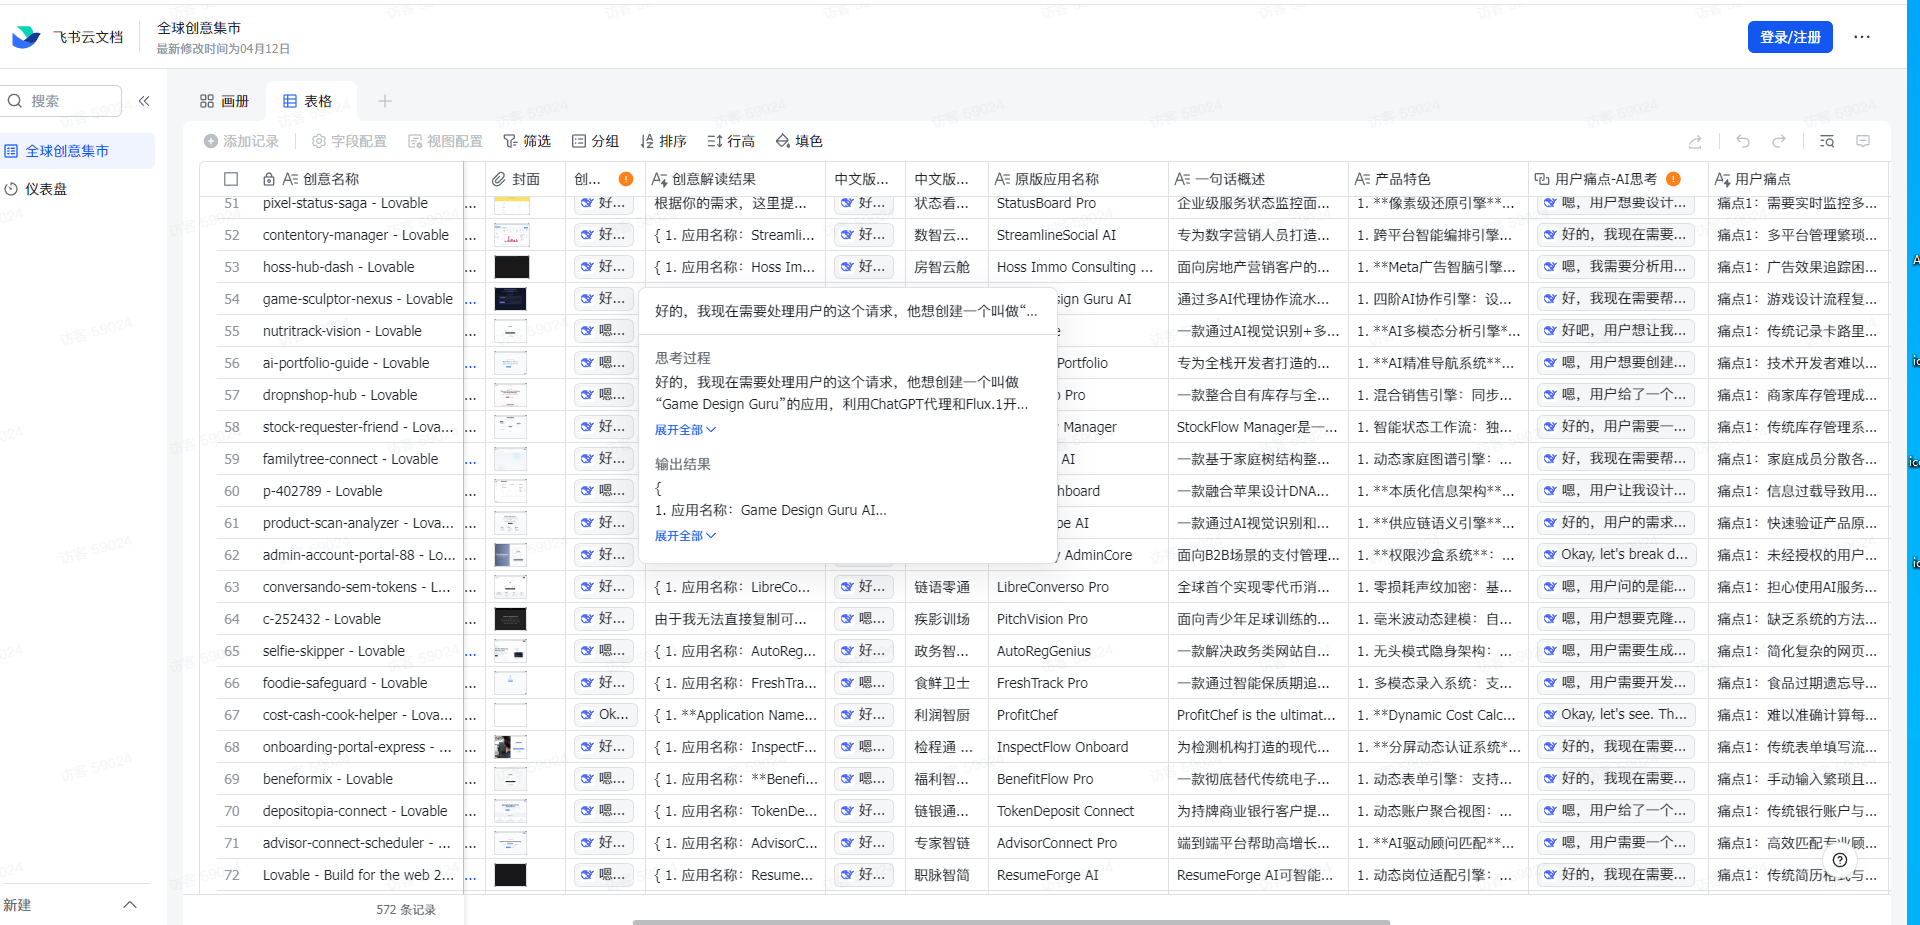Image resolution: width=1920 pixels, height=925 pixels.
Task: Click the 登录/注册 button
Action: 1789,37
